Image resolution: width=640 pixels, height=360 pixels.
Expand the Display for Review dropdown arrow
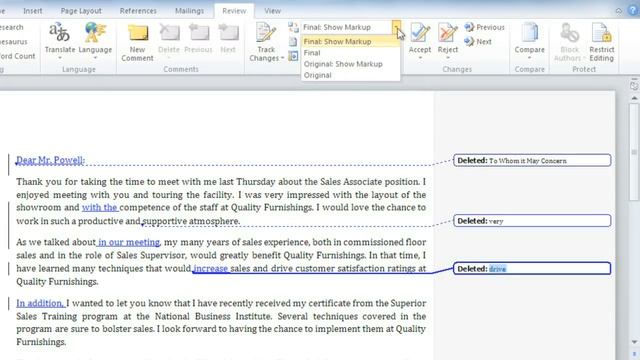(x=396, y=27)
